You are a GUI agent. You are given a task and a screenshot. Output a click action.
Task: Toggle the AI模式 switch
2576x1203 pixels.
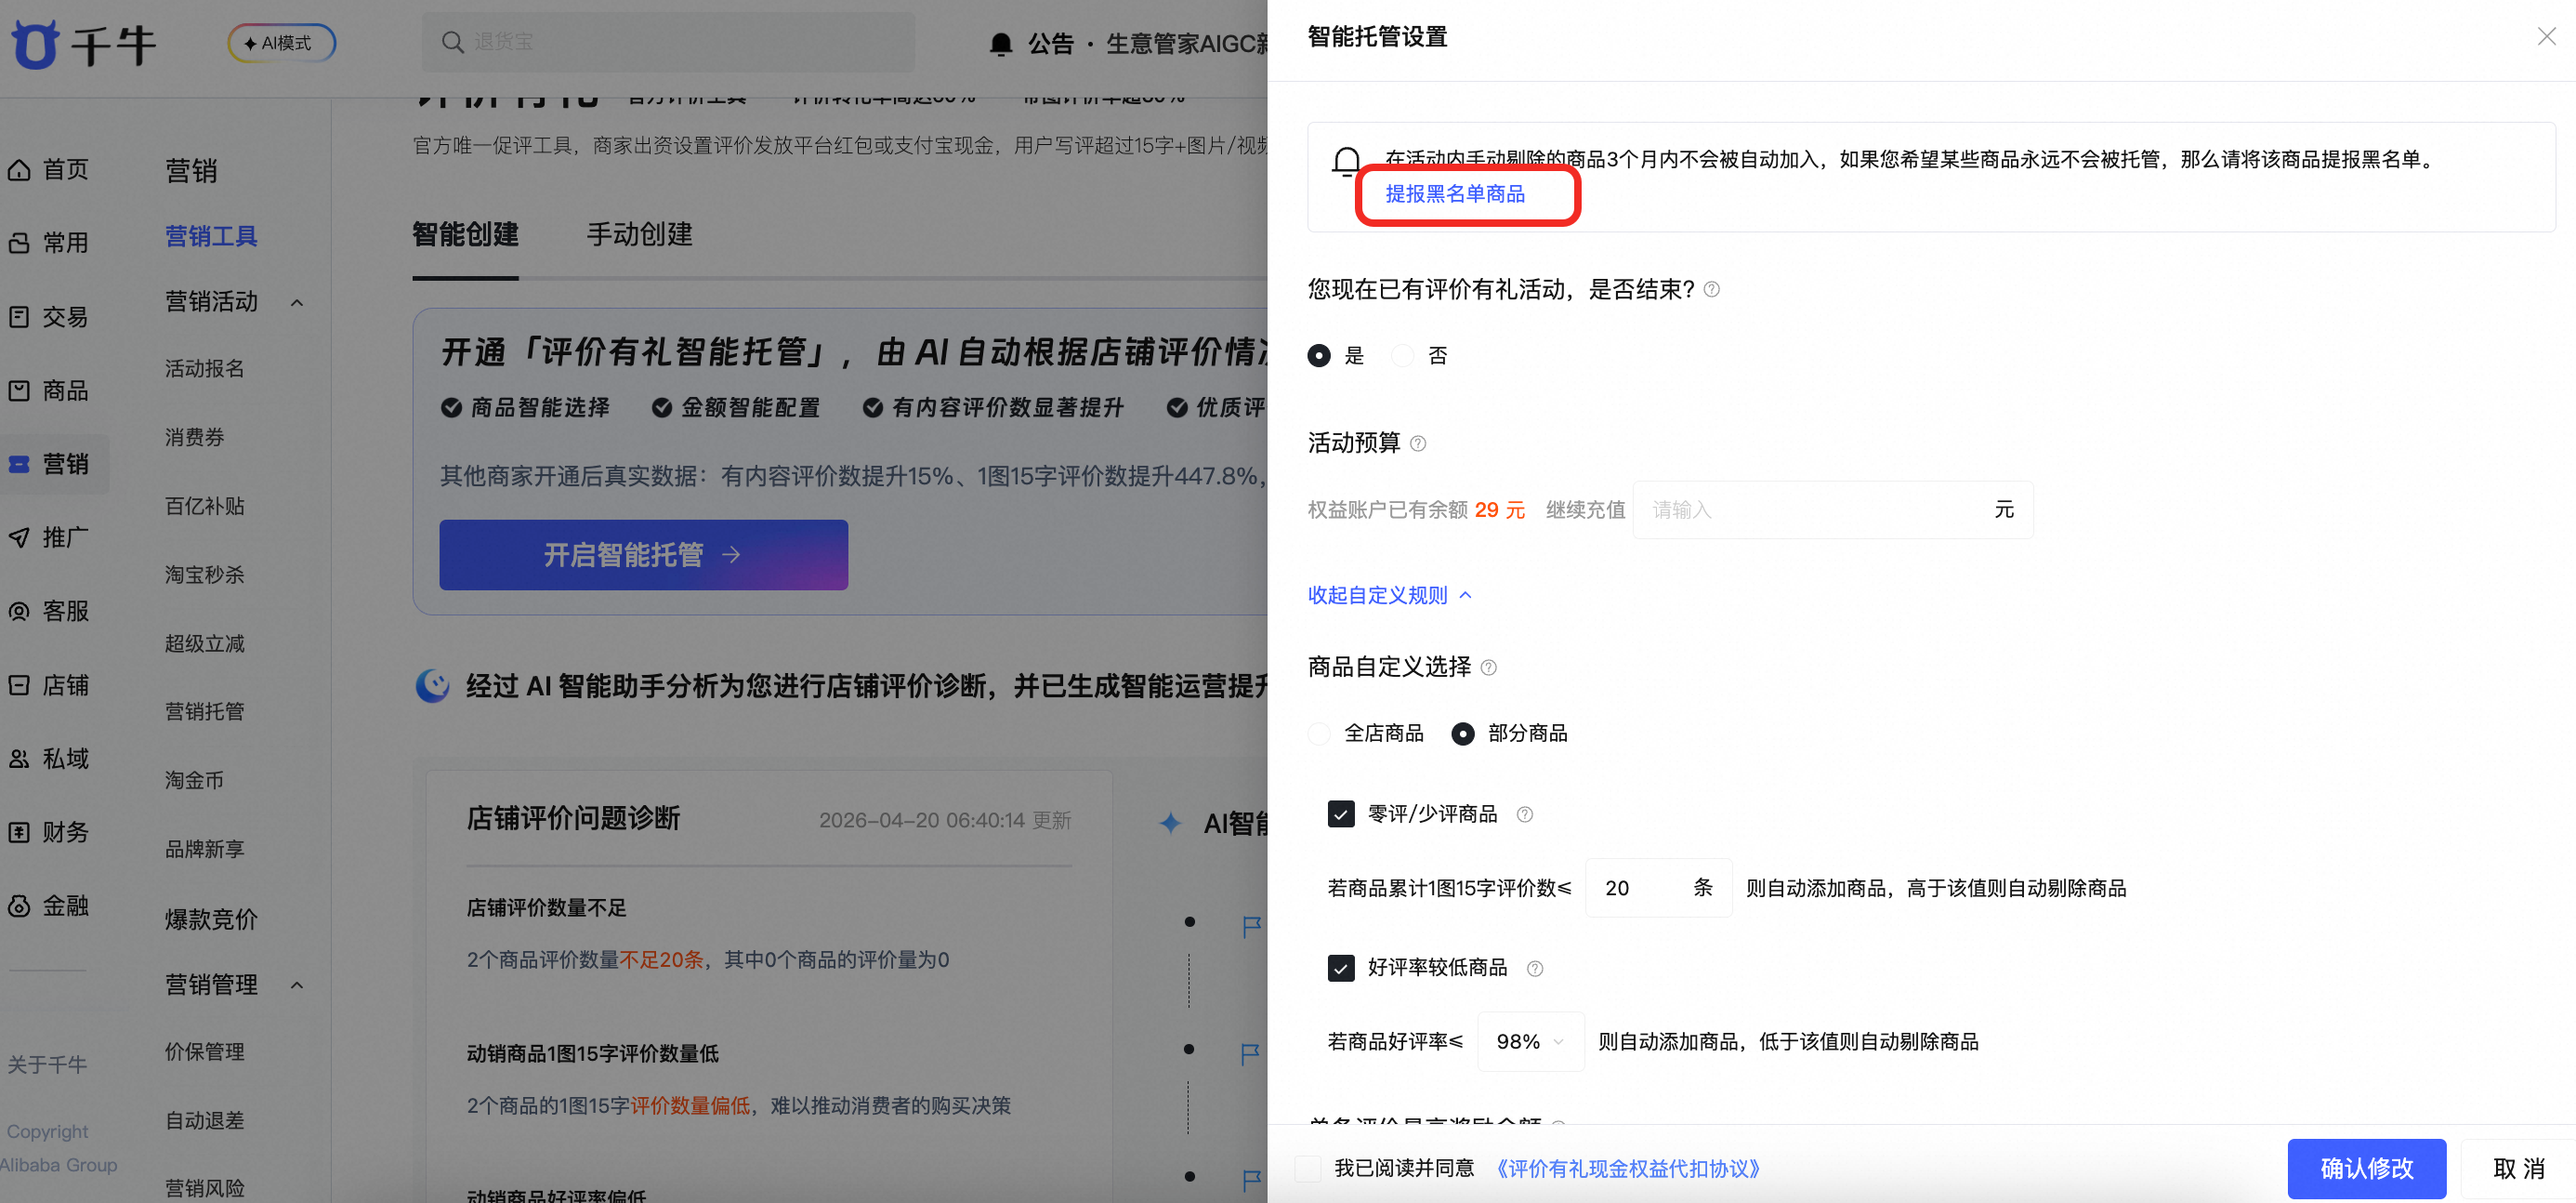click(x=281, y=43)
